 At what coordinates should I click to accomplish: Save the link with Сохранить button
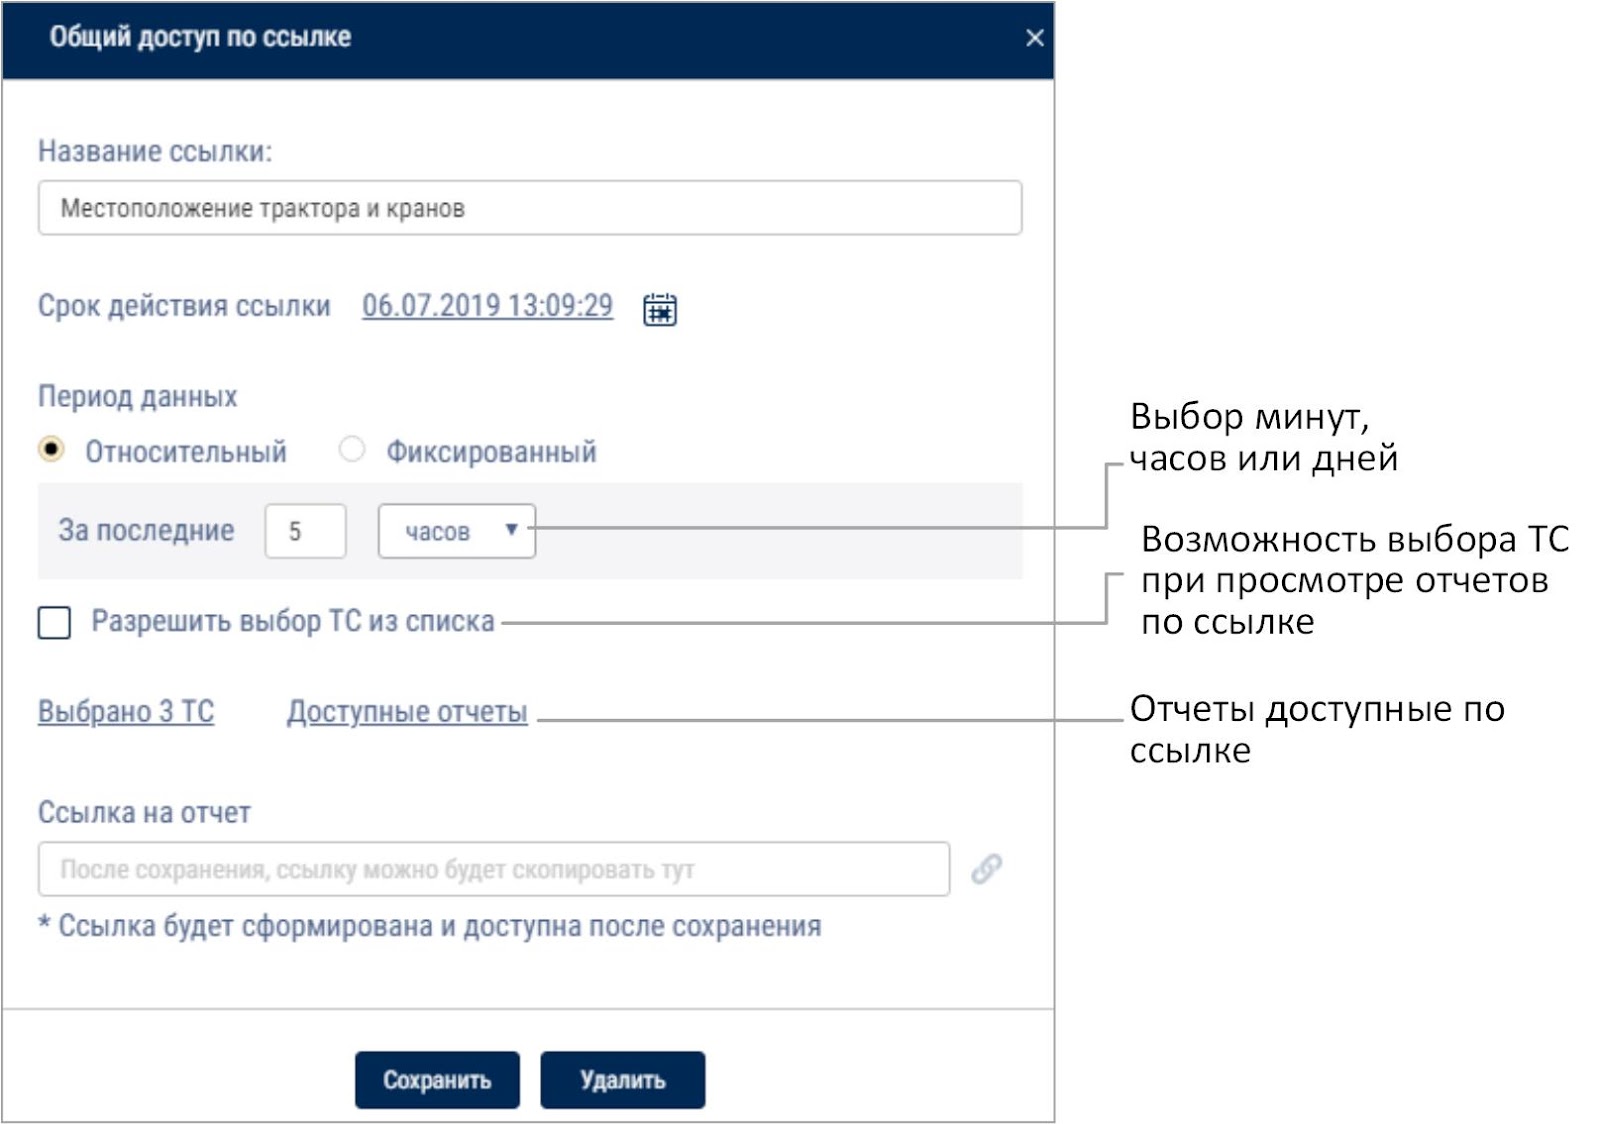click(437, 1080)
